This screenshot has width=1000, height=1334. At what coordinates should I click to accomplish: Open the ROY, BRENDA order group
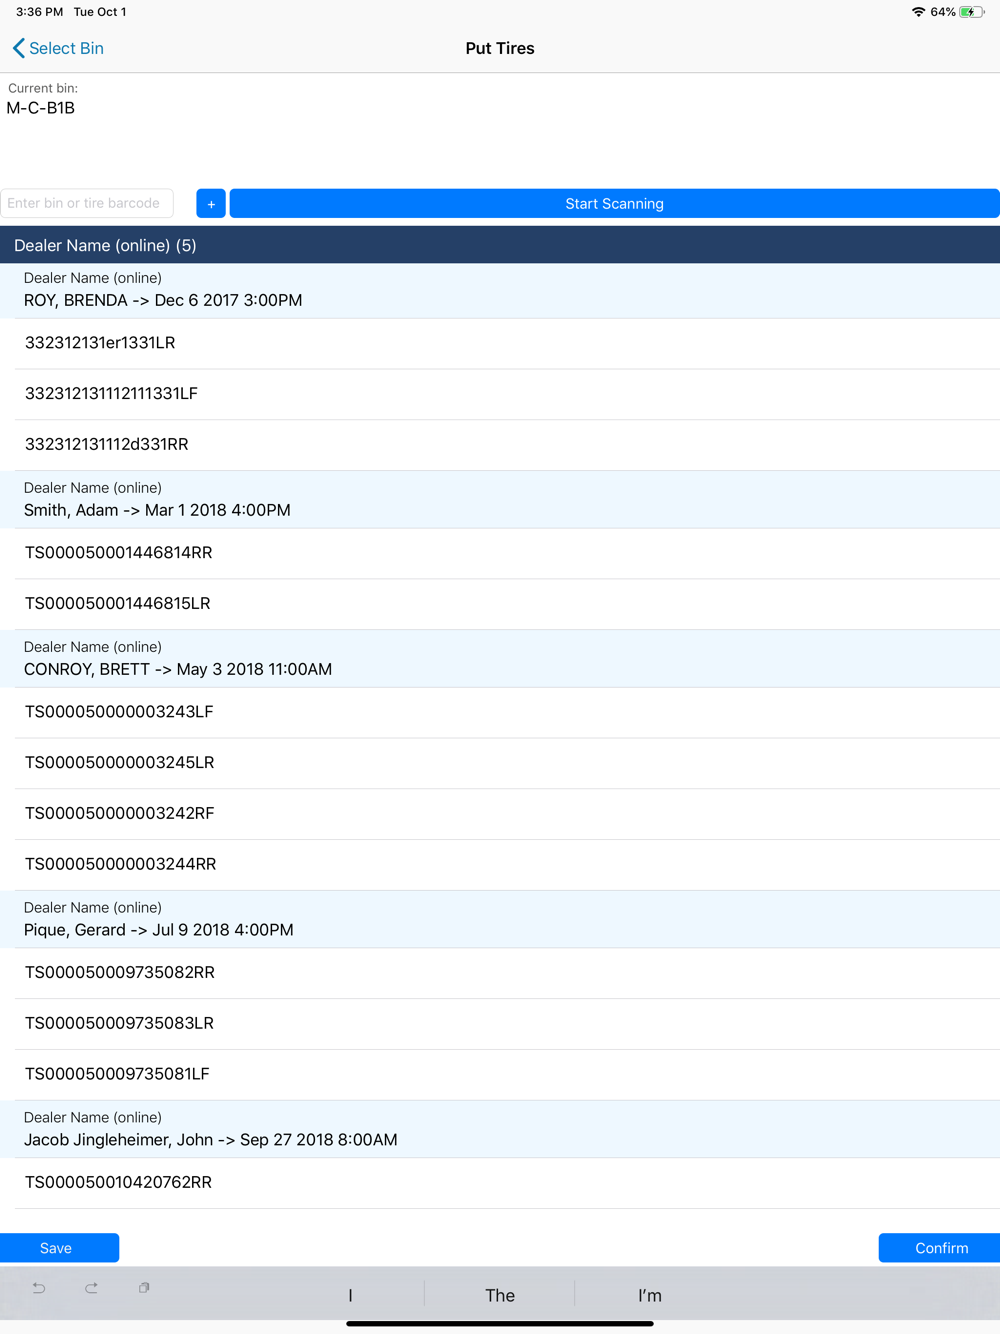tap(500, 290)
